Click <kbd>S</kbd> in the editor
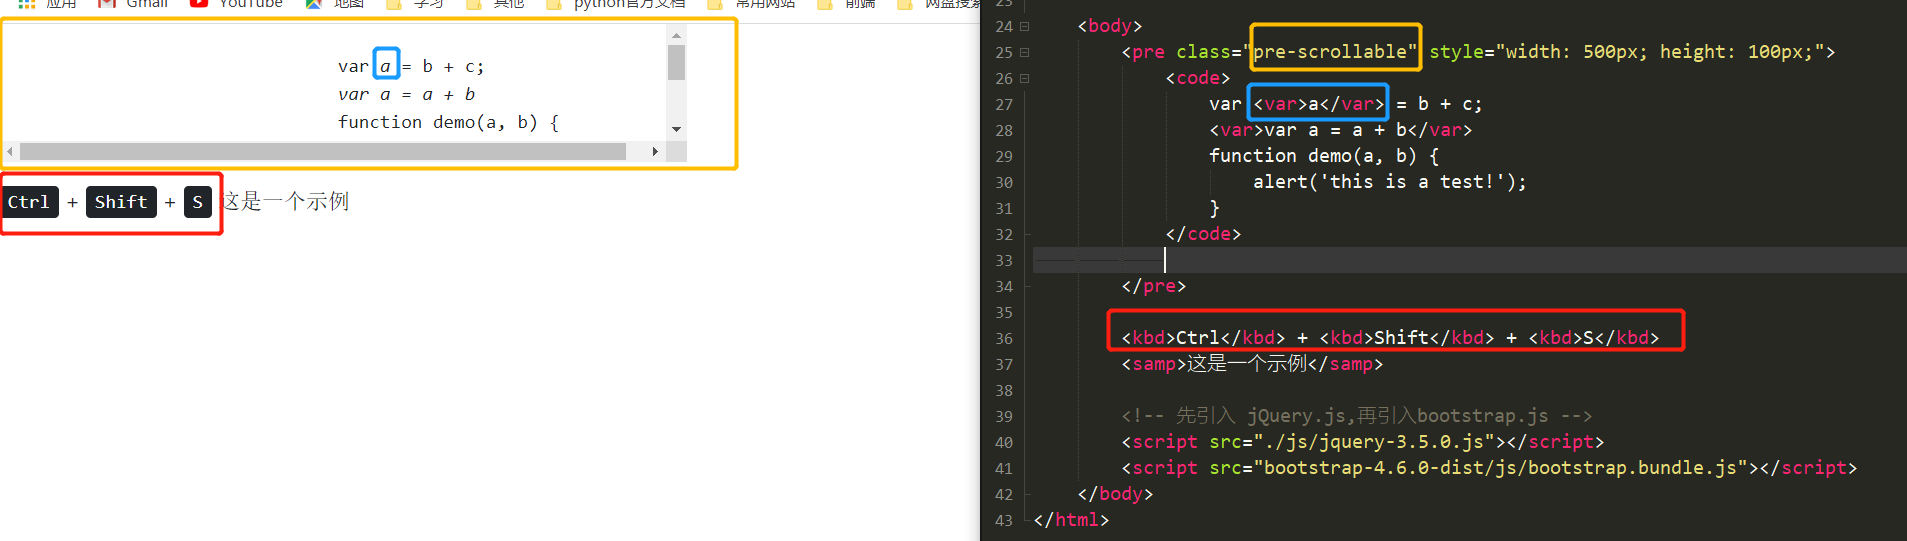This screenshot has height=541, width=1907. [1594, 338]
